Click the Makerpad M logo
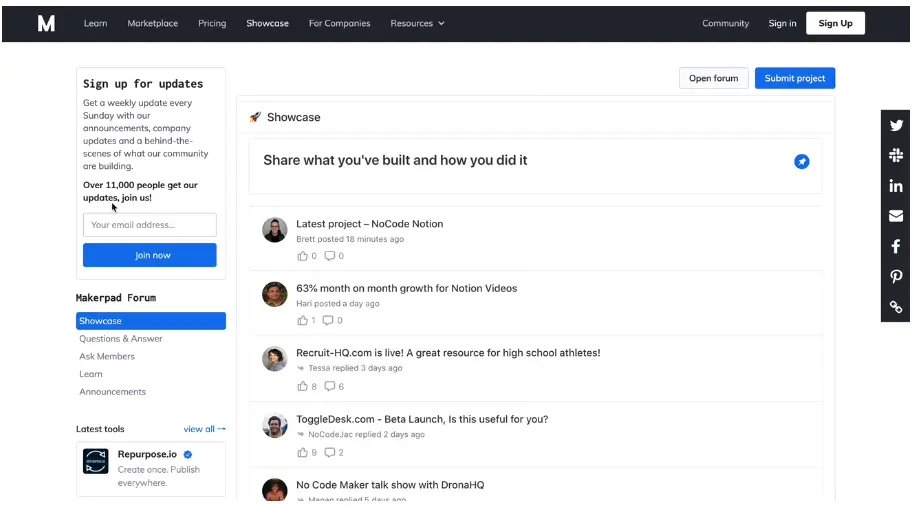The image size is (914, 520). 46,23
